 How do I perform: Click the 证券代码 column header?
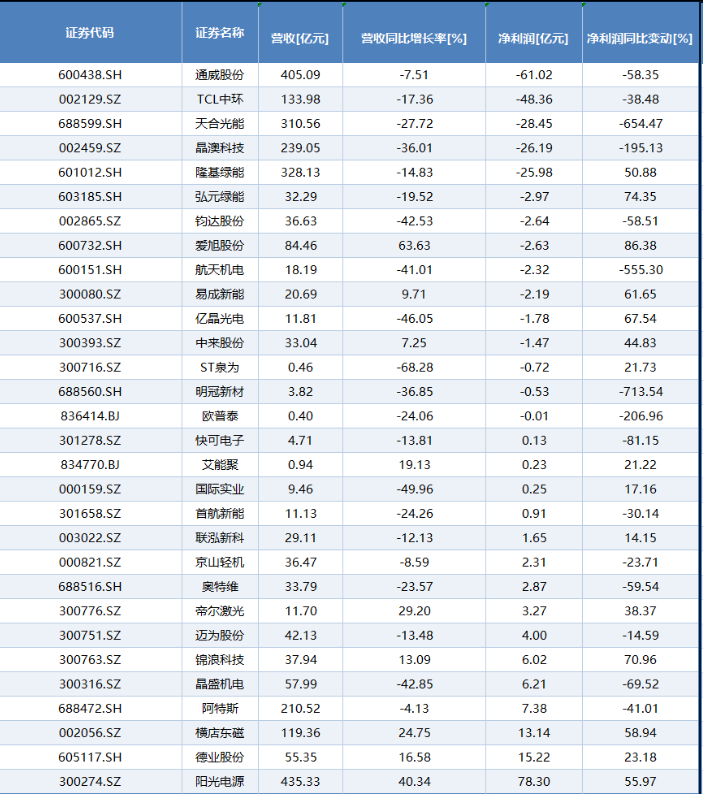pyautogui.click(x=90, y=33)
